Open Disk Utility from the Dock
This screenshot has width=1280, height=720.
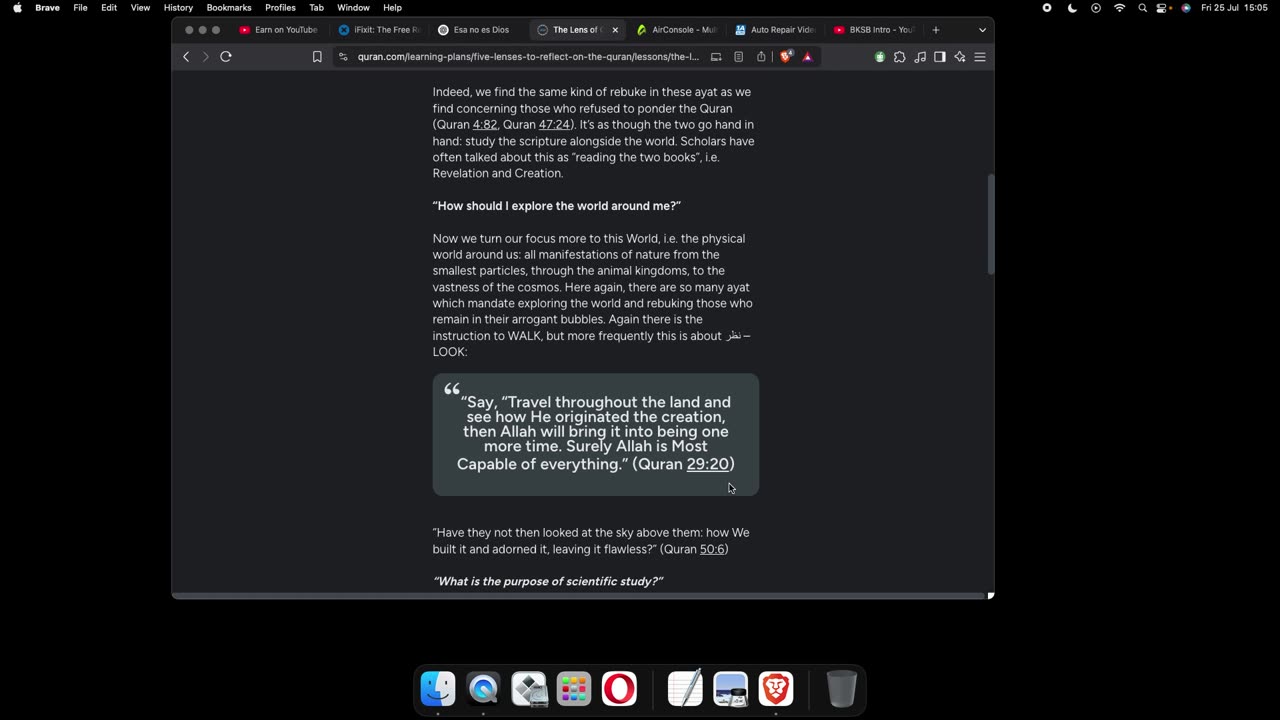tap(529, 689)
